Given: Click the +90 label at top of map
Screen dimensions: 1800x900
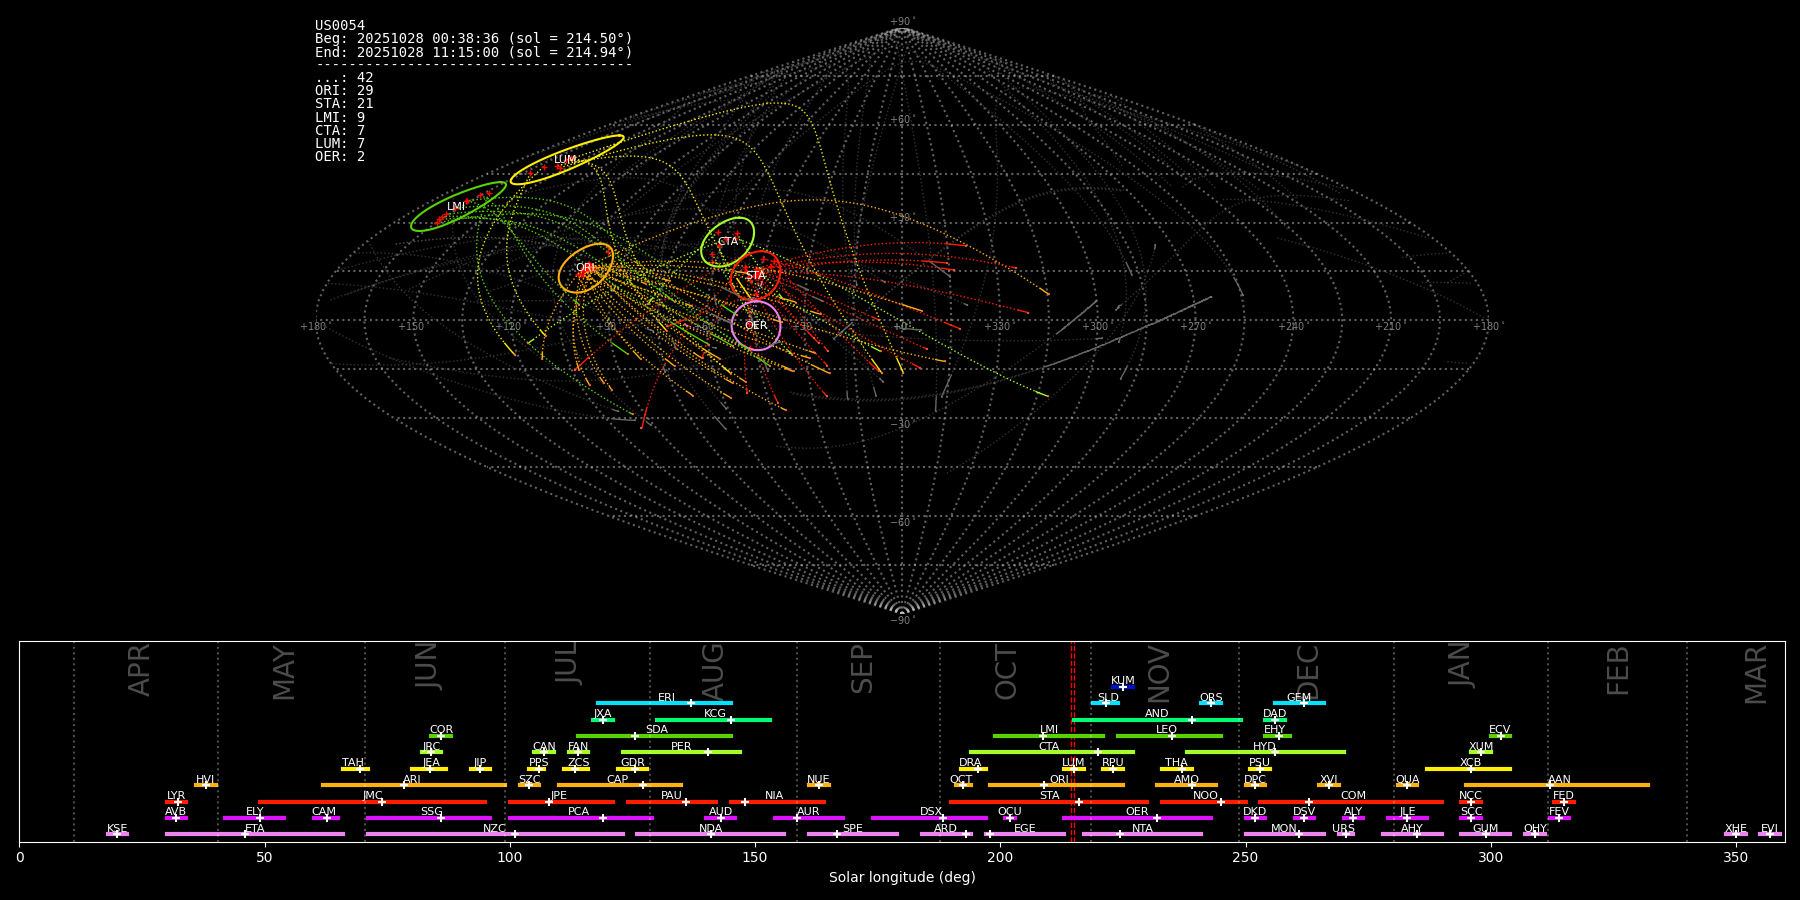Looking at the screenshot, I should [x=901, y=22].
